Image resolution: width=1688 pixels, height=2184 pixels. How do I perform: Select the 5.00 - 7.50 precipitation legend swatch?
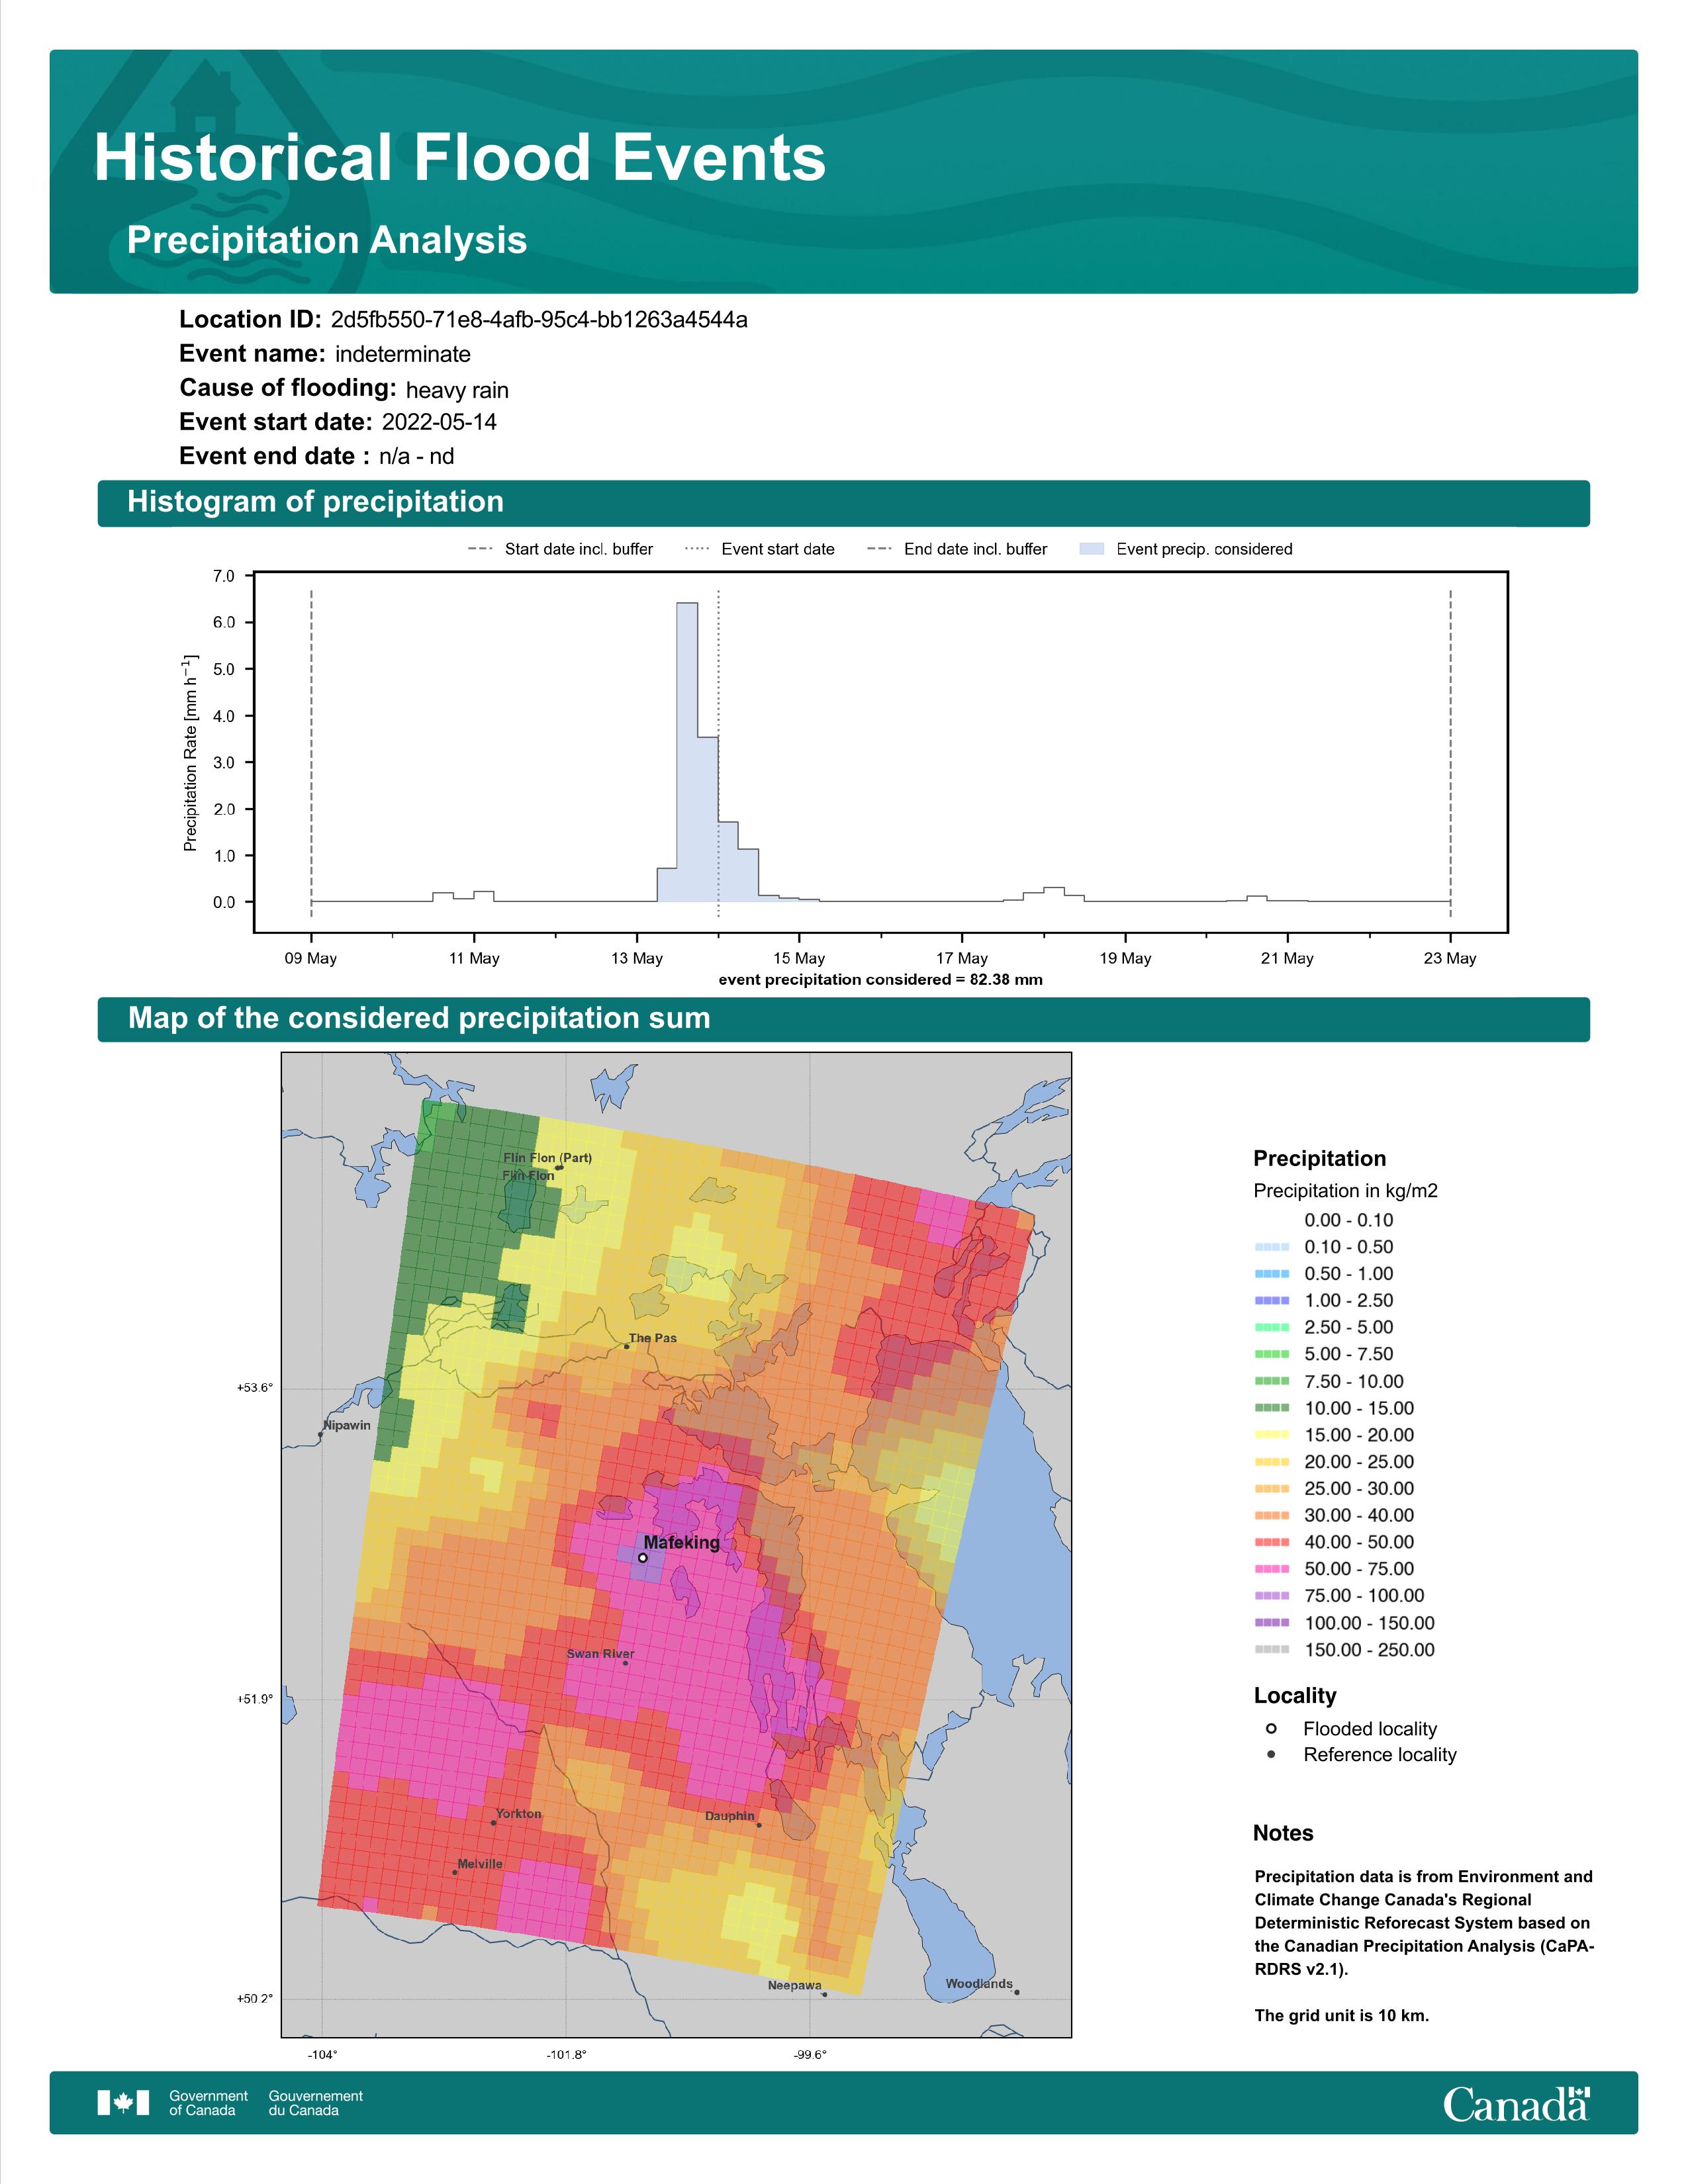[x=1272, y=1354]
